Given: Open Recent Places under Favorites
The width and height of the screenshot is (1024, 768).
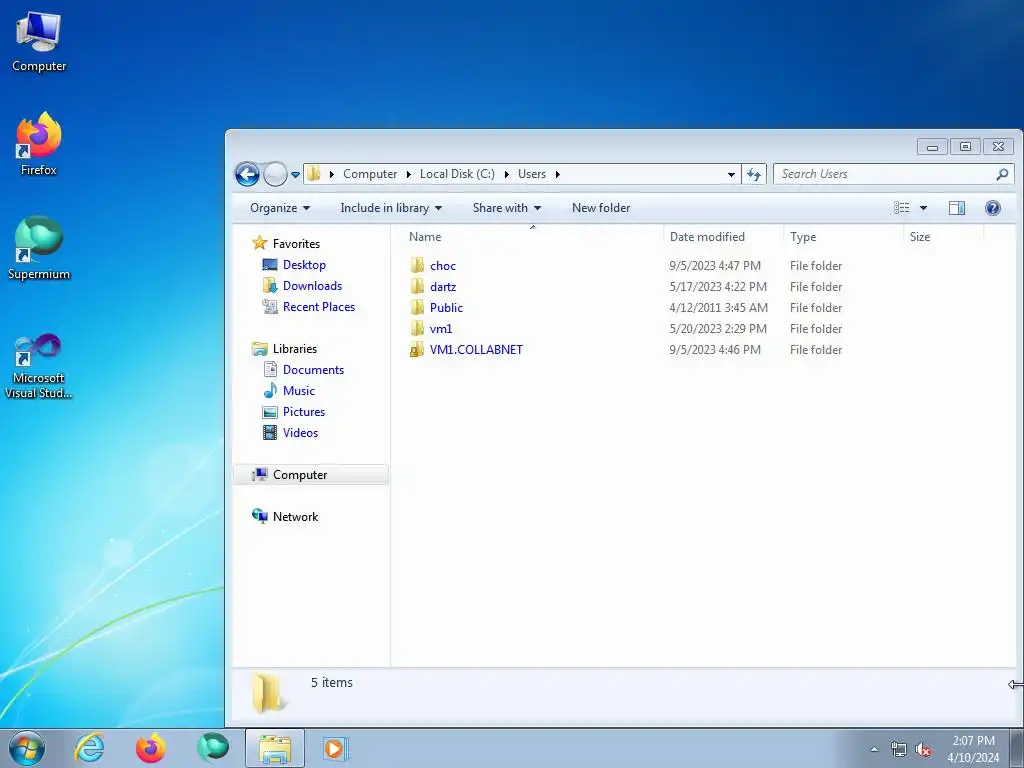Looking at the screenshot, I should click(x=319, y=306).
